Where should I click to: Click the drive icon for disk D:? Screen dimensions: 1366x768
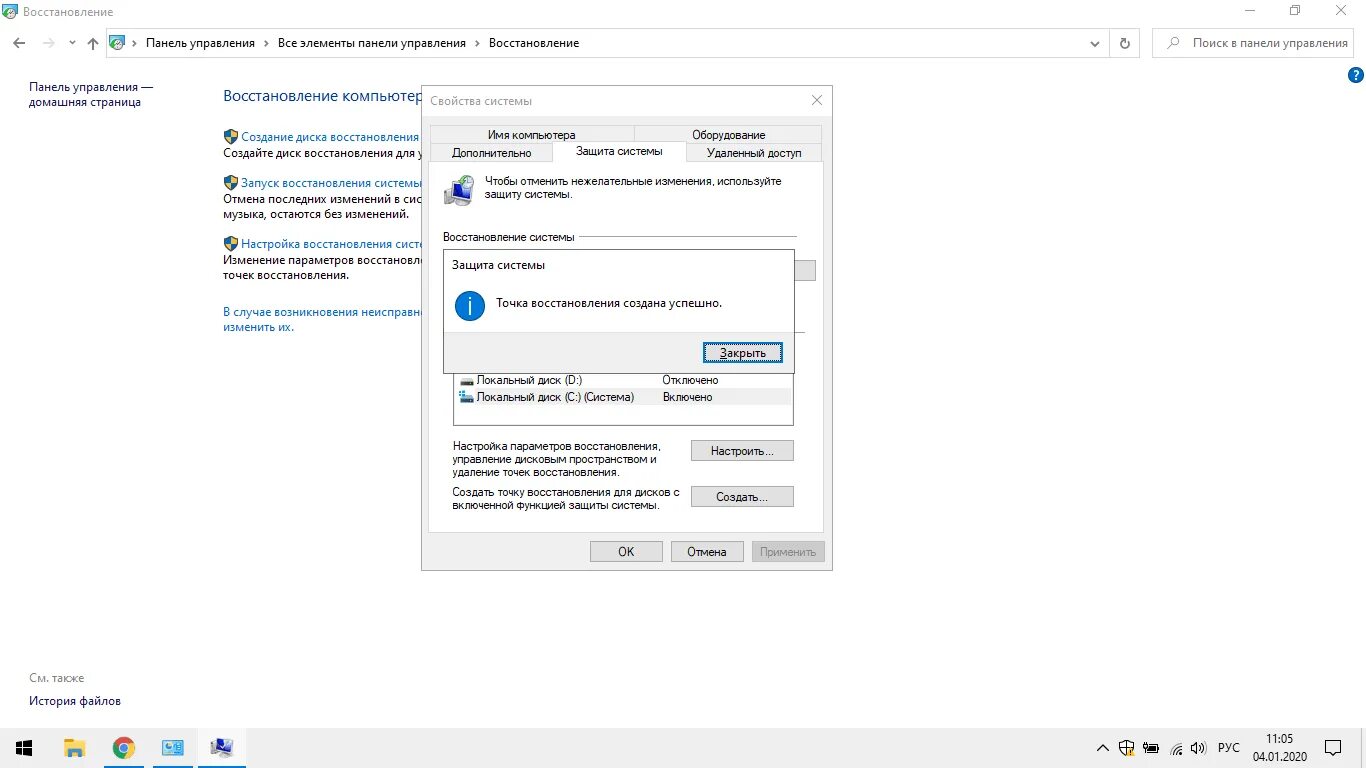click(x=466, y=381)
